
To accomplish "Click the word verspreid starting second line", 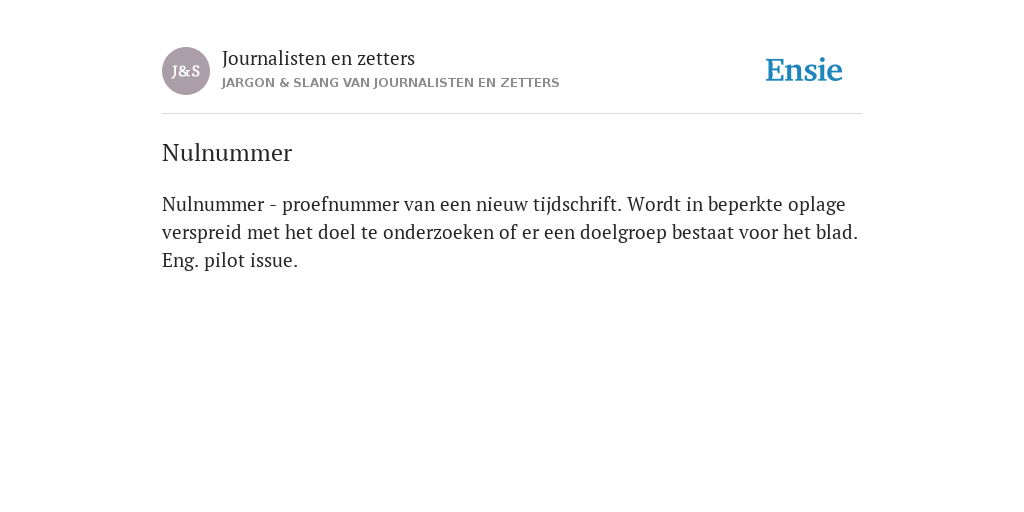I will click(202, 233).
